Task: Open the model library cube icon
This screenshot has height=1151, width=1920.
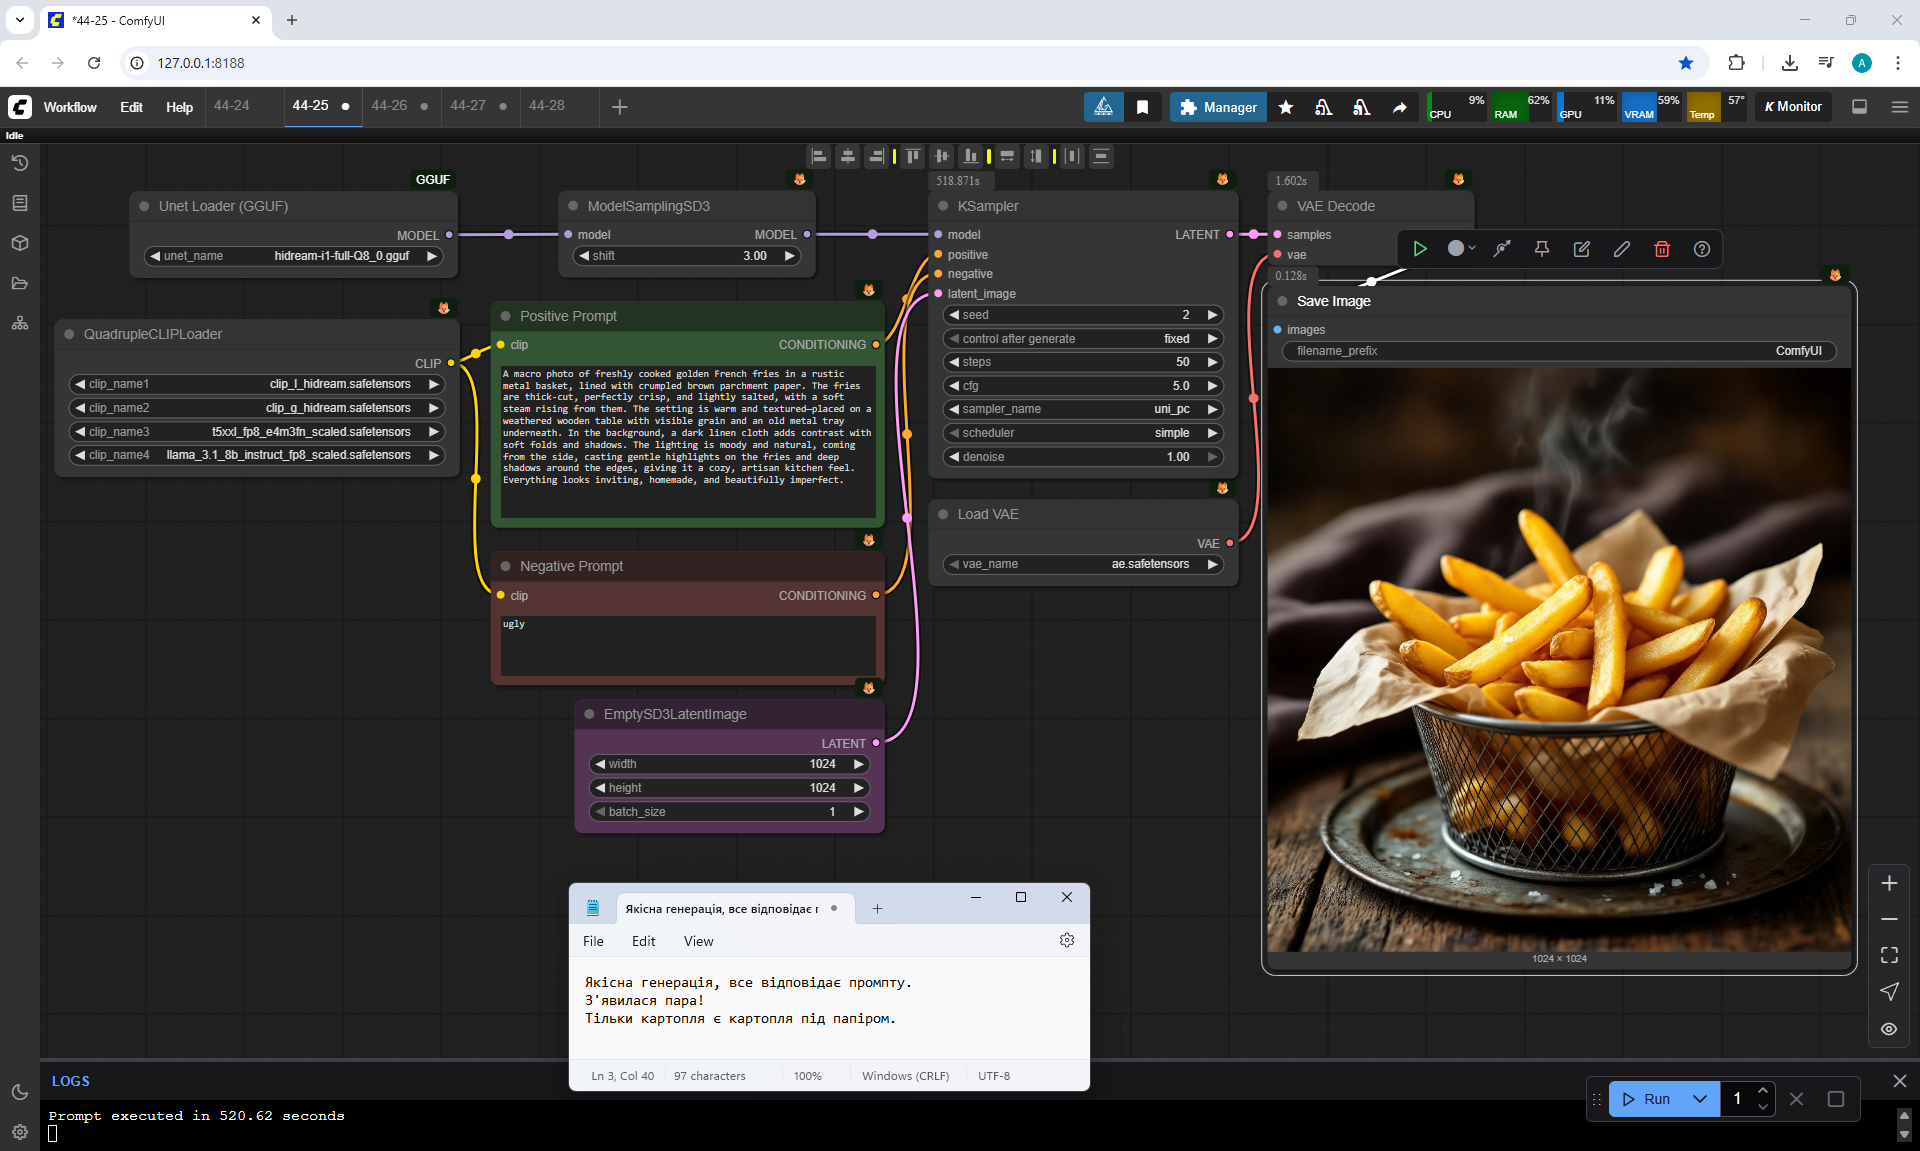Action: tap(20, 243)
